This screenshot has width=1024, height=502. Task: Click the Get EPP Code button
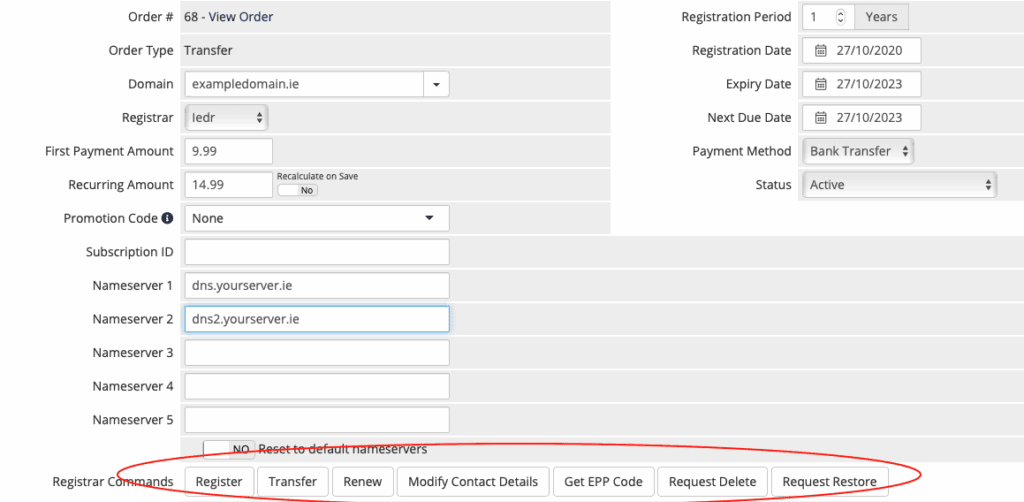click(x=603, y=482)
